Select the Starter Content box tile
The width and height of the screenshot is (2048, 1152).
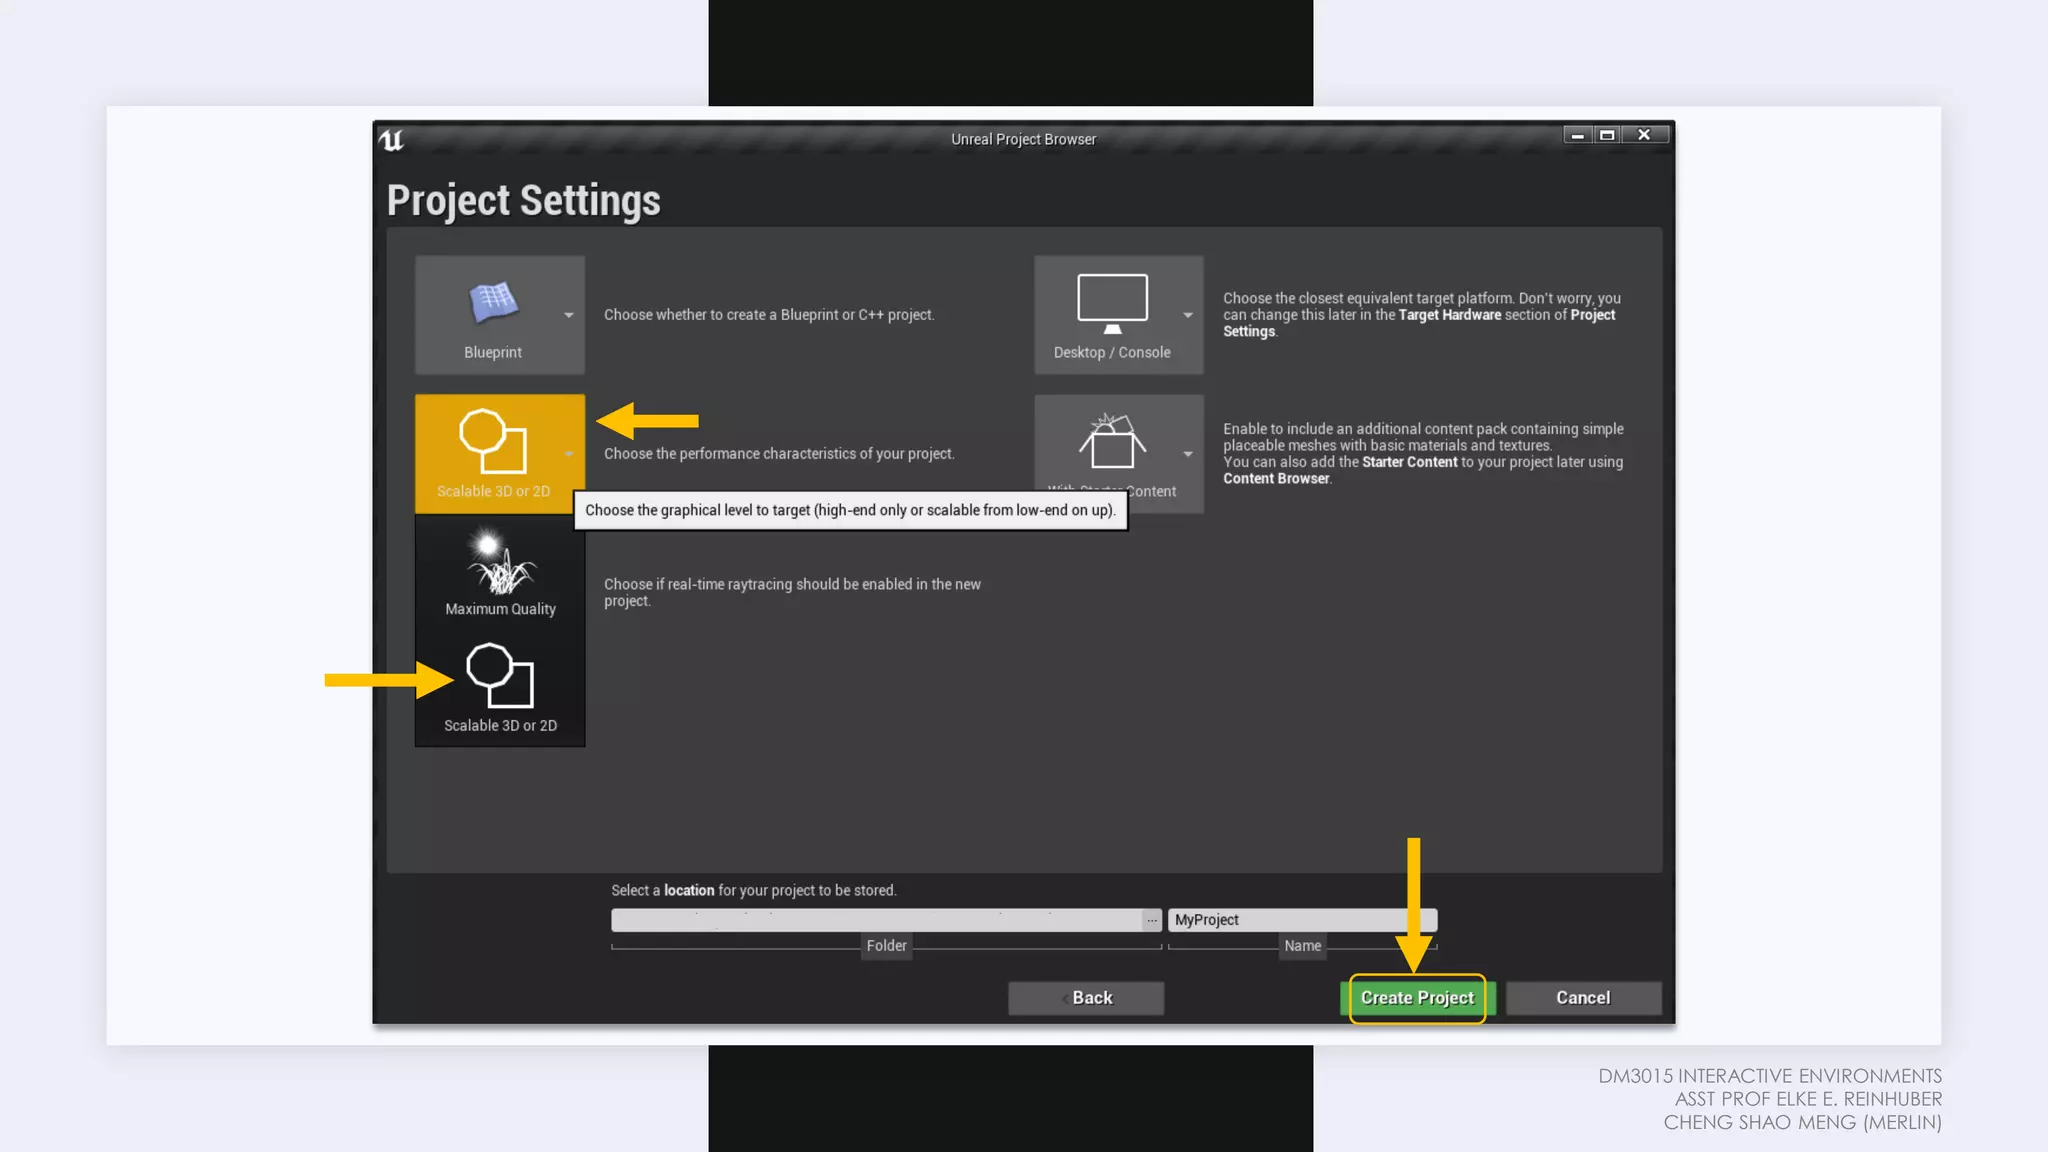tap(1118, 453)
